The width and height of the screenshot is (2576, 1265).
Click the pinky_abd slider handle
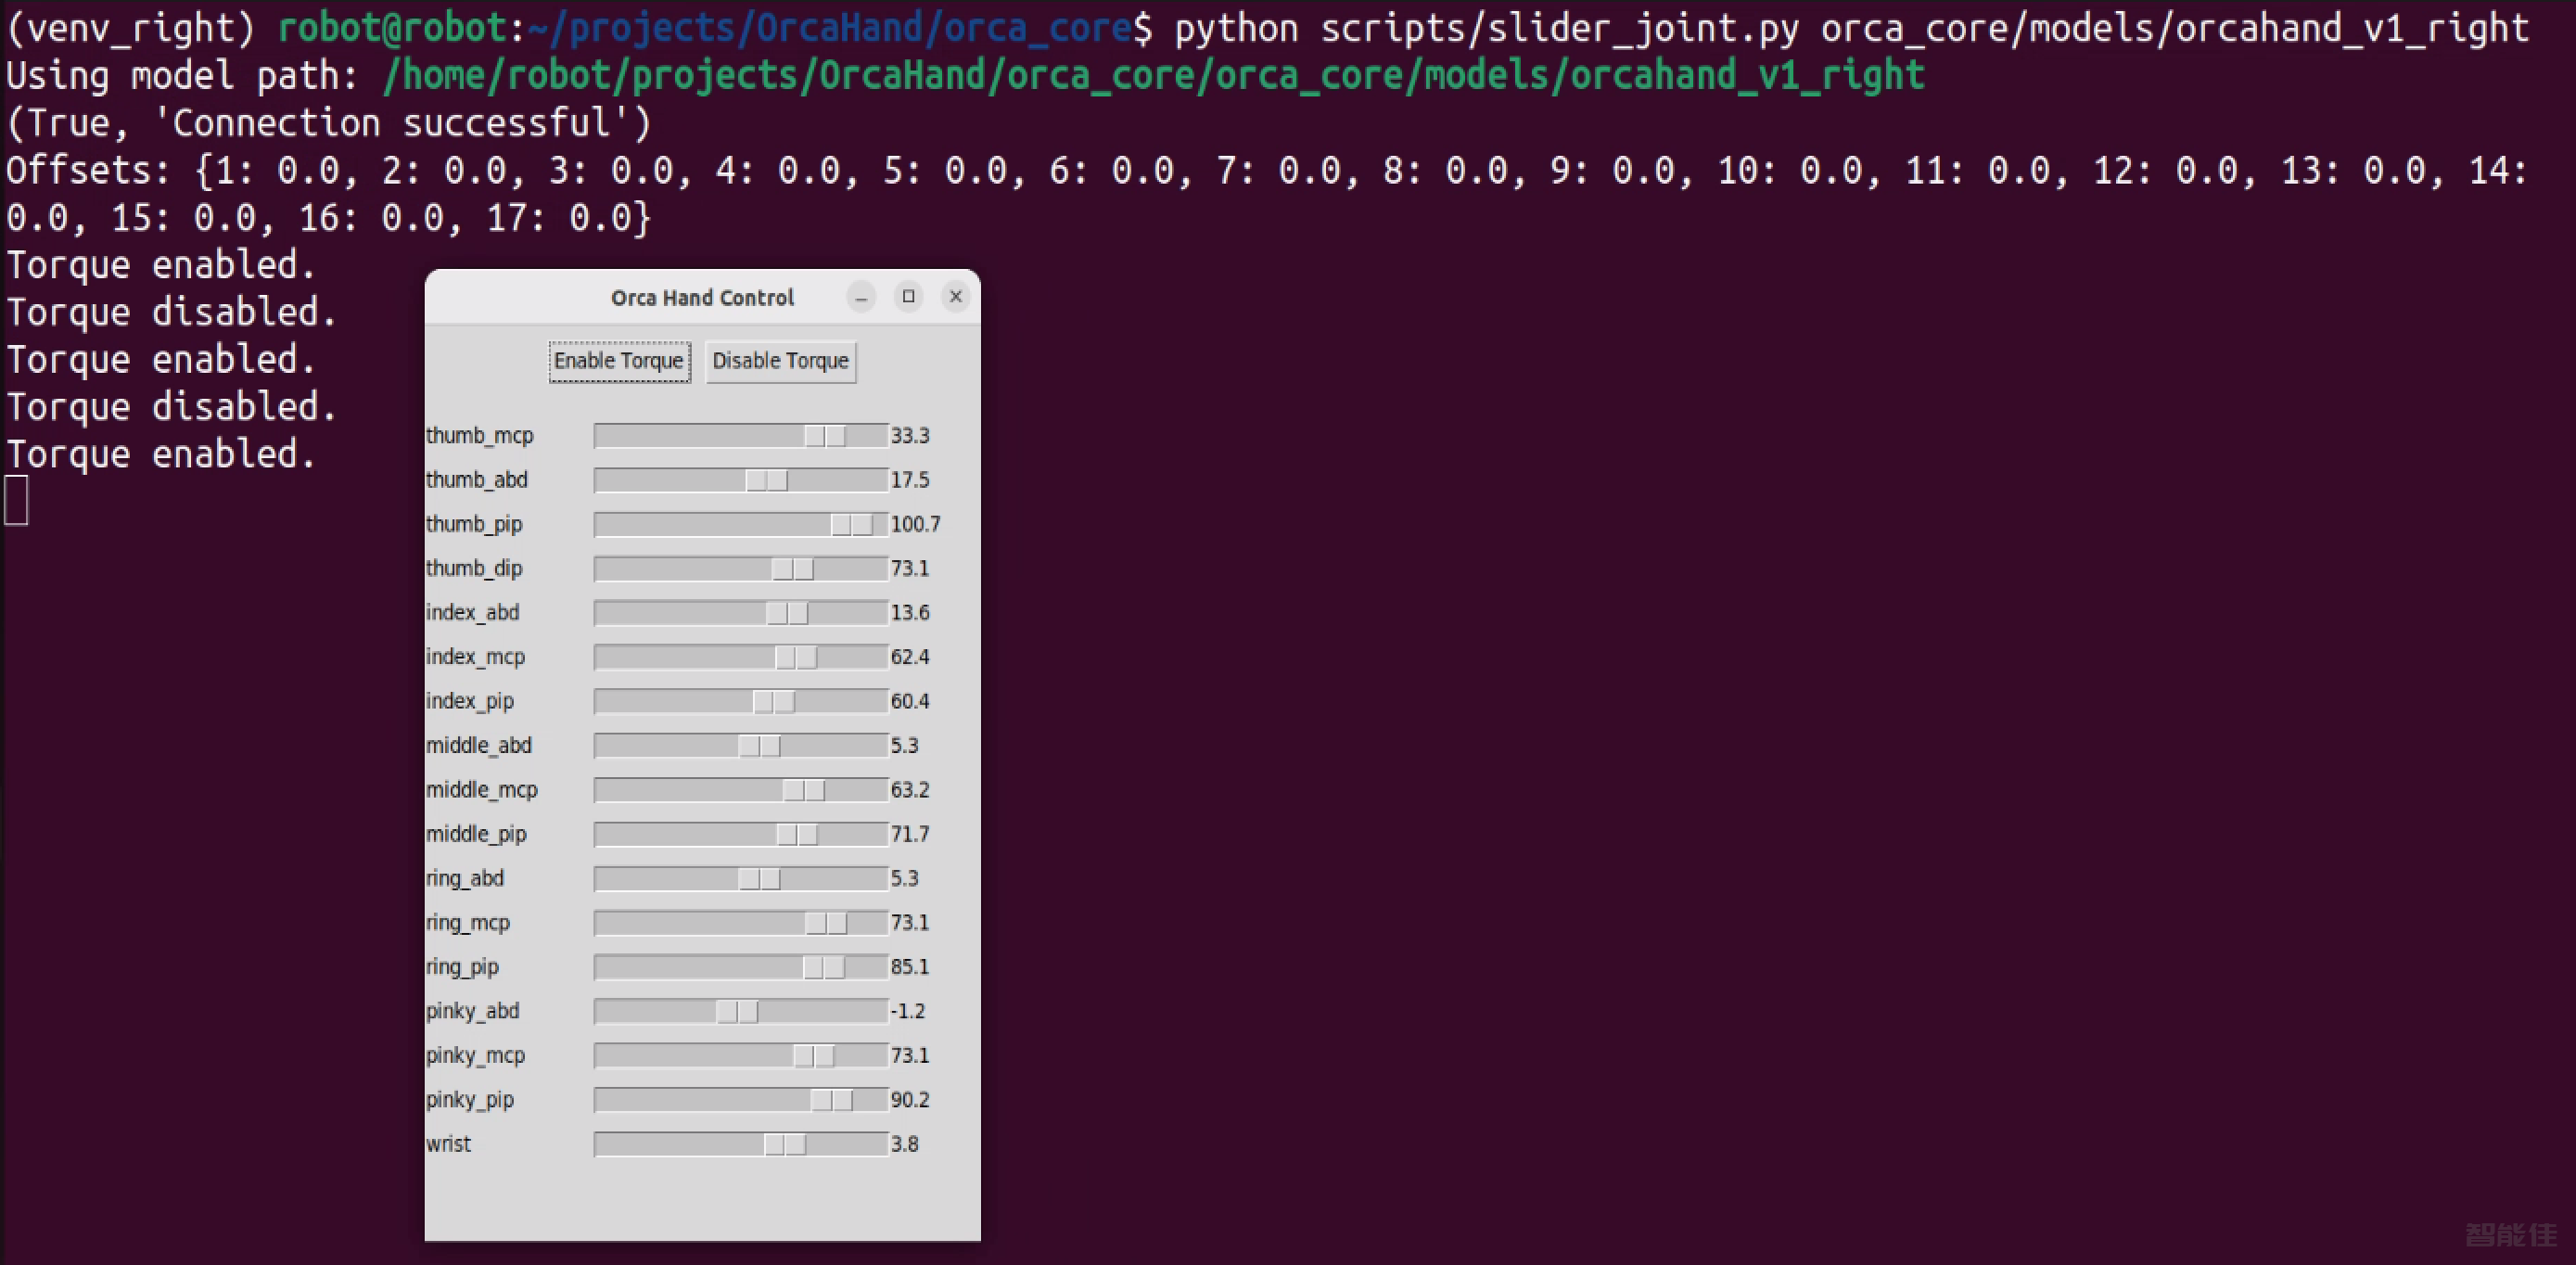click(x=737, y=1012)
